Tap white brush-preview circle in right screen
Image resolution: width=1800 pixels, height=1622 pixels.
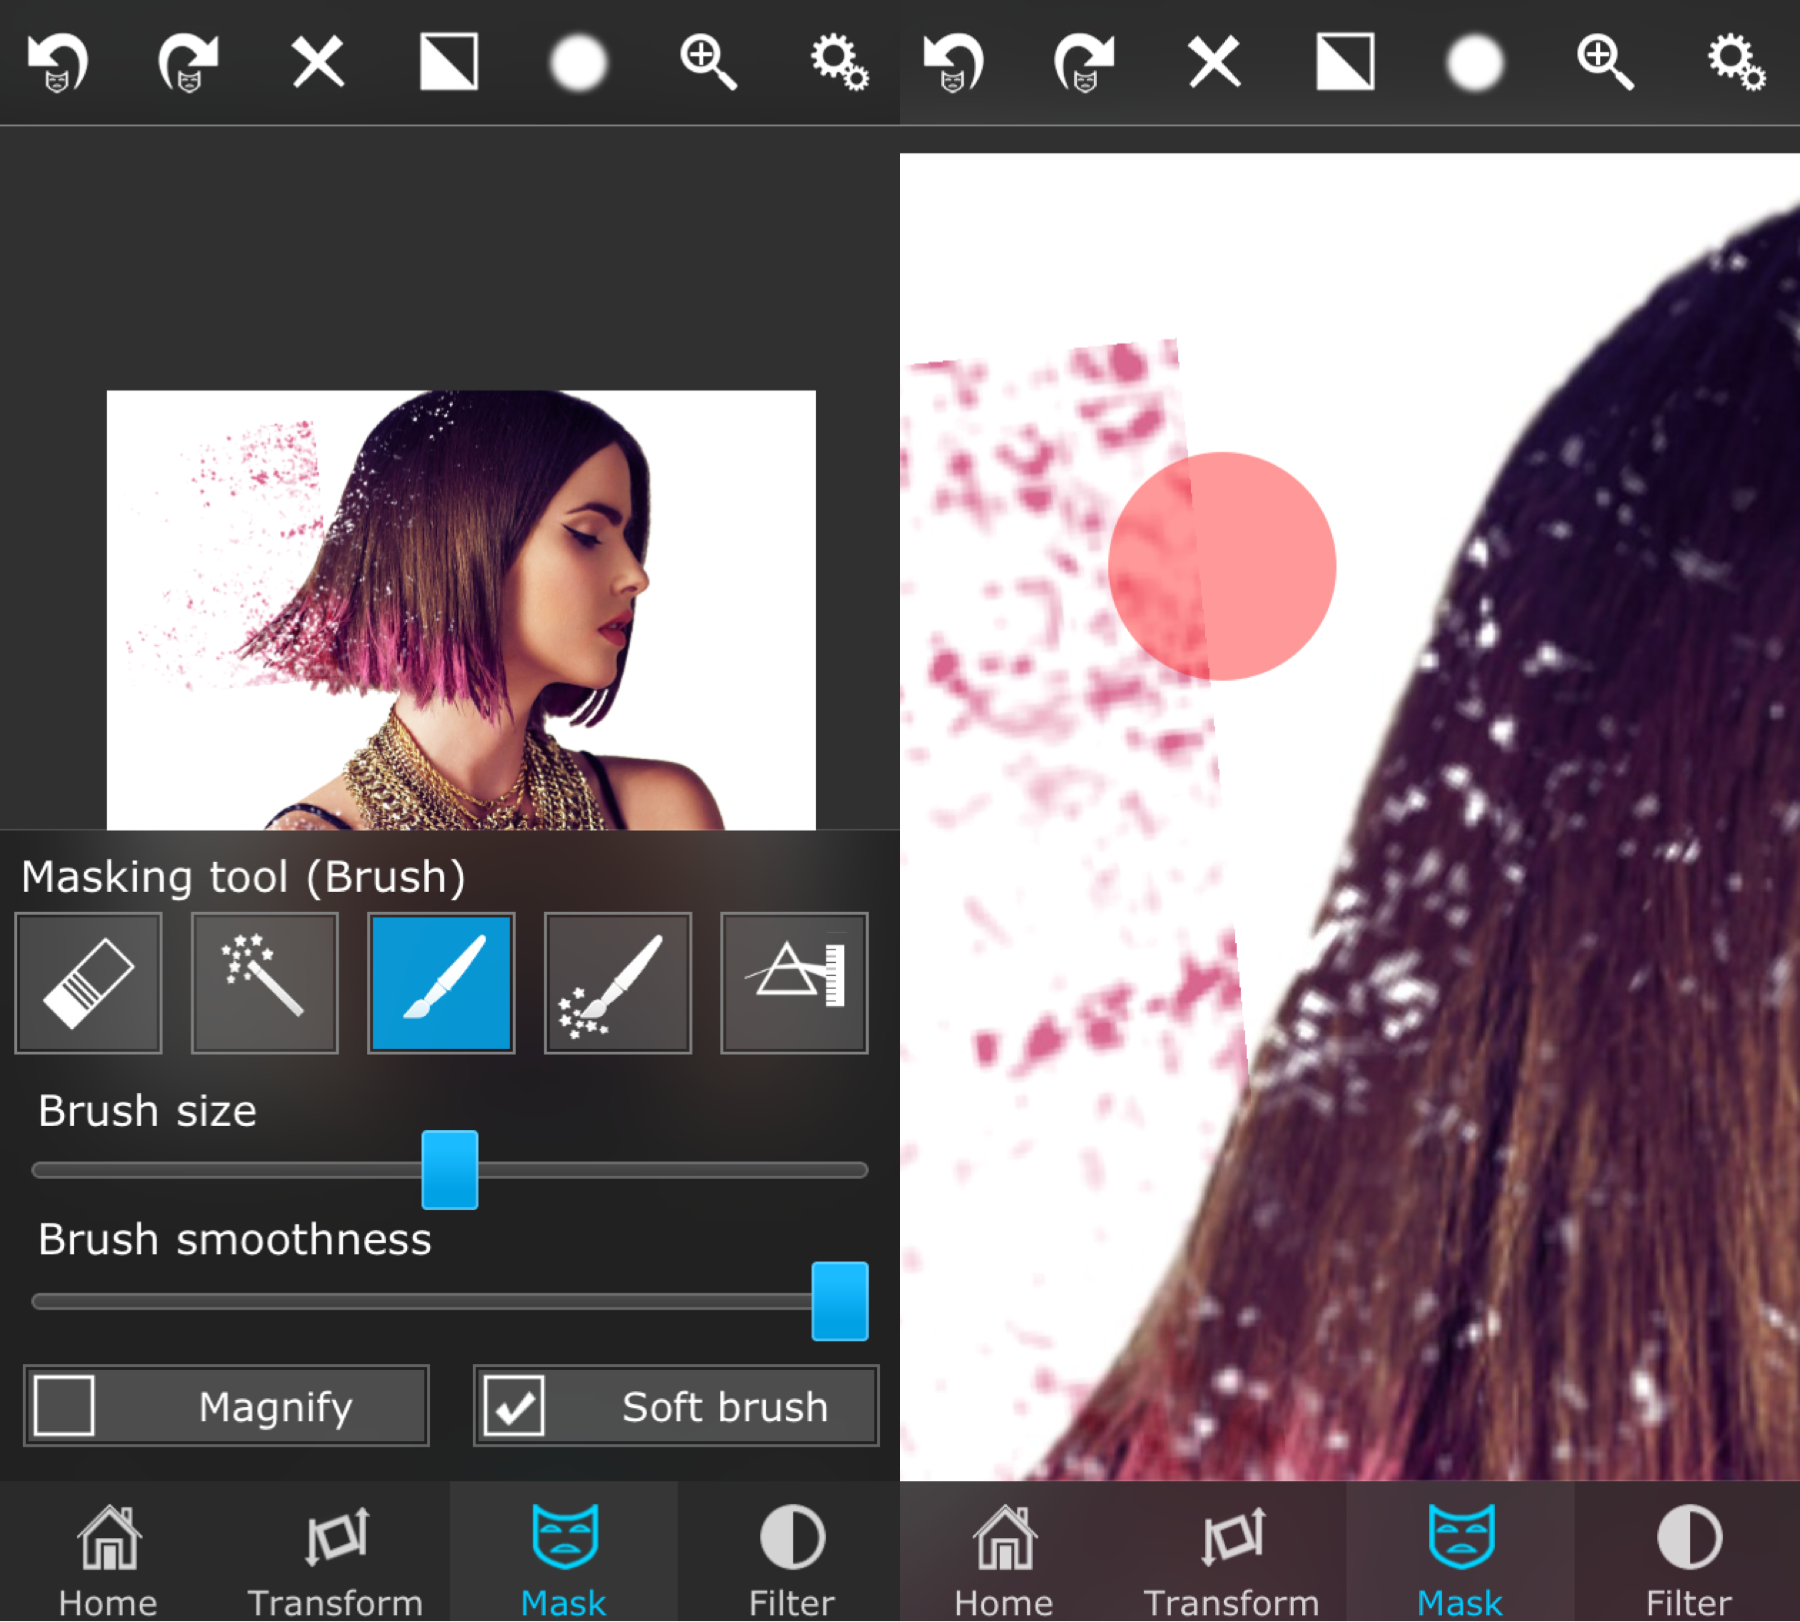click(x=1475, y=62)
